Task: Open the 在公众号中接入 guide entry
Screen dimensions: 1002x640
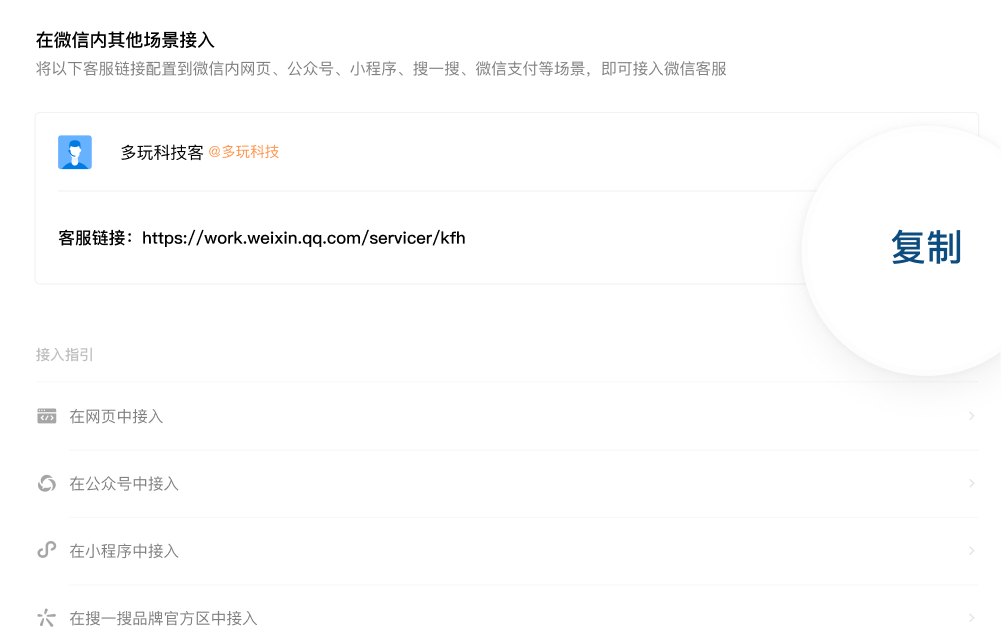Action: [x=124, y=484]
